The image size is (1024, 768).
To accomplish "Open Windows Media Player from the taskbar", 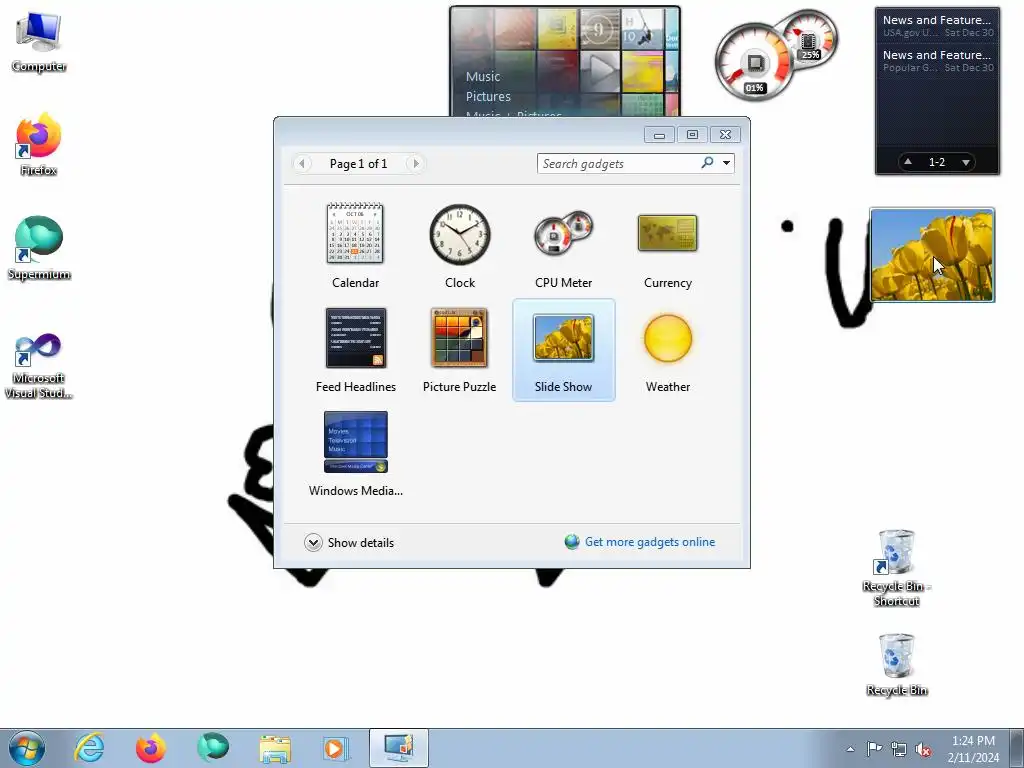I will pos(336,748).
